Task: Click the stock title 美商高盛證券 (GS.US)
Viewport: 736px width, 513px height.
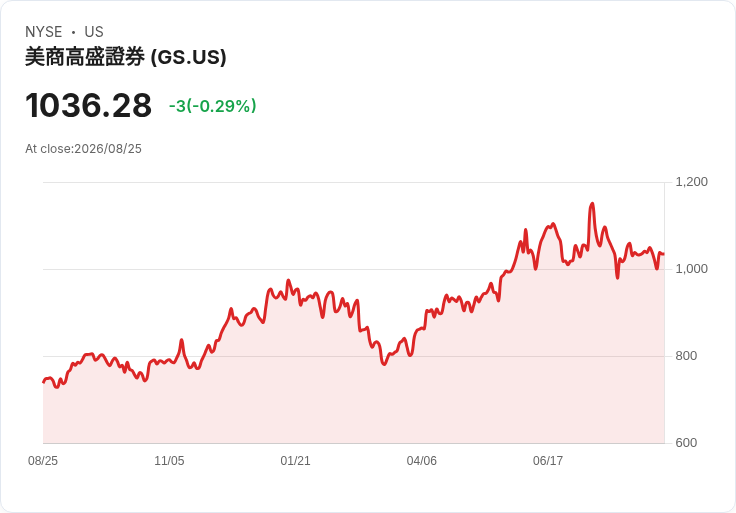Action: point(125,57)
